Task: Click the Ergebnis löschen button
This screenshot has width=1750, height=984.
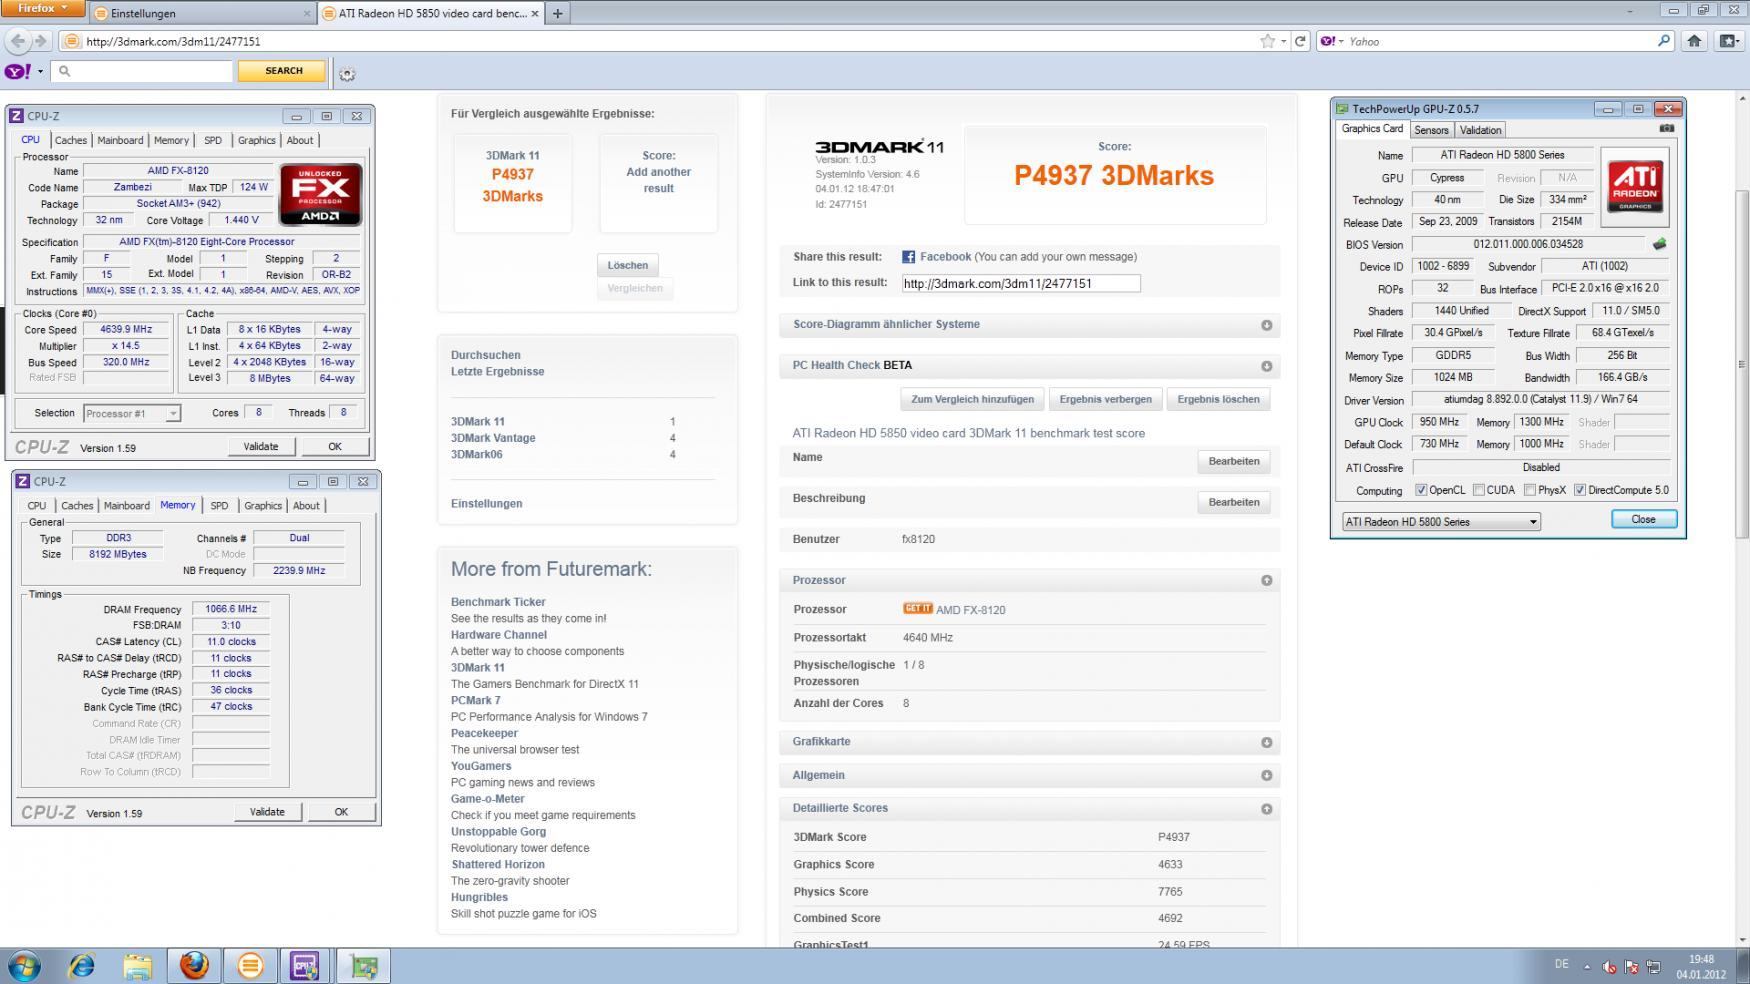Action: pos(1218,399)
